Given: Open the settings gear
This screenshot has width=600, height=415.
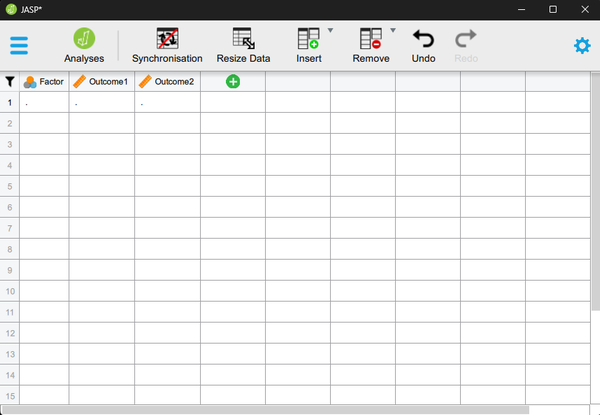Looking at the screenshot, I should (582, 46).
